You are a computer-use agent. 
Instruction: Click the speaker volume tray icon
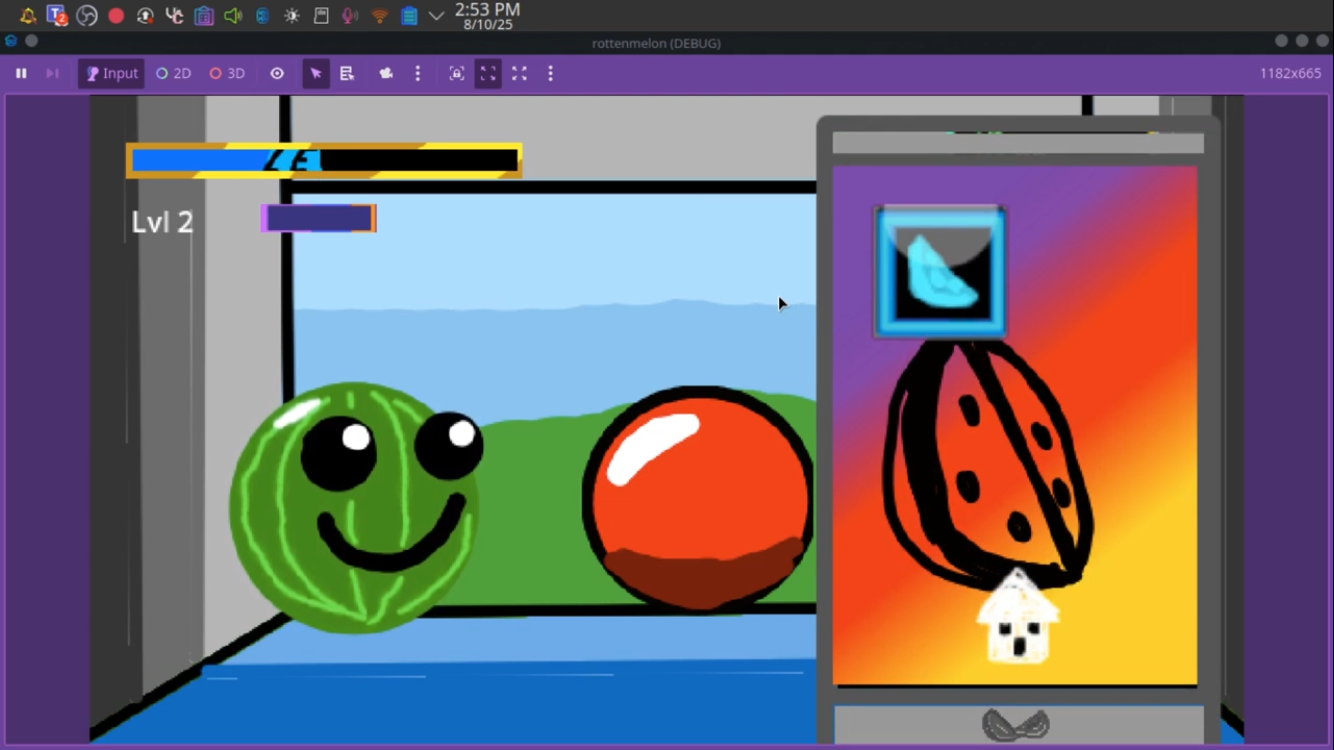tap(233, 16)
